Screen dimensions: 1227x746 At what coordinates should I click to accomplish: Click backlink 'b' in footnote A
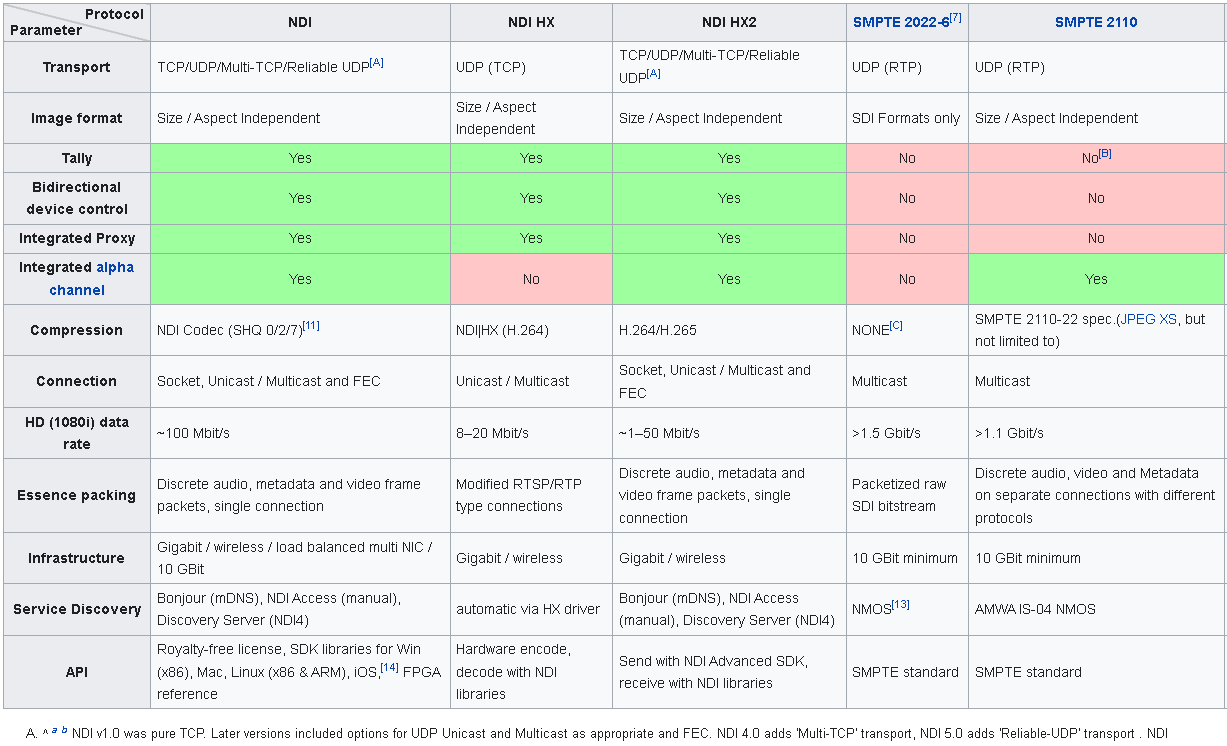coord(65,730)
